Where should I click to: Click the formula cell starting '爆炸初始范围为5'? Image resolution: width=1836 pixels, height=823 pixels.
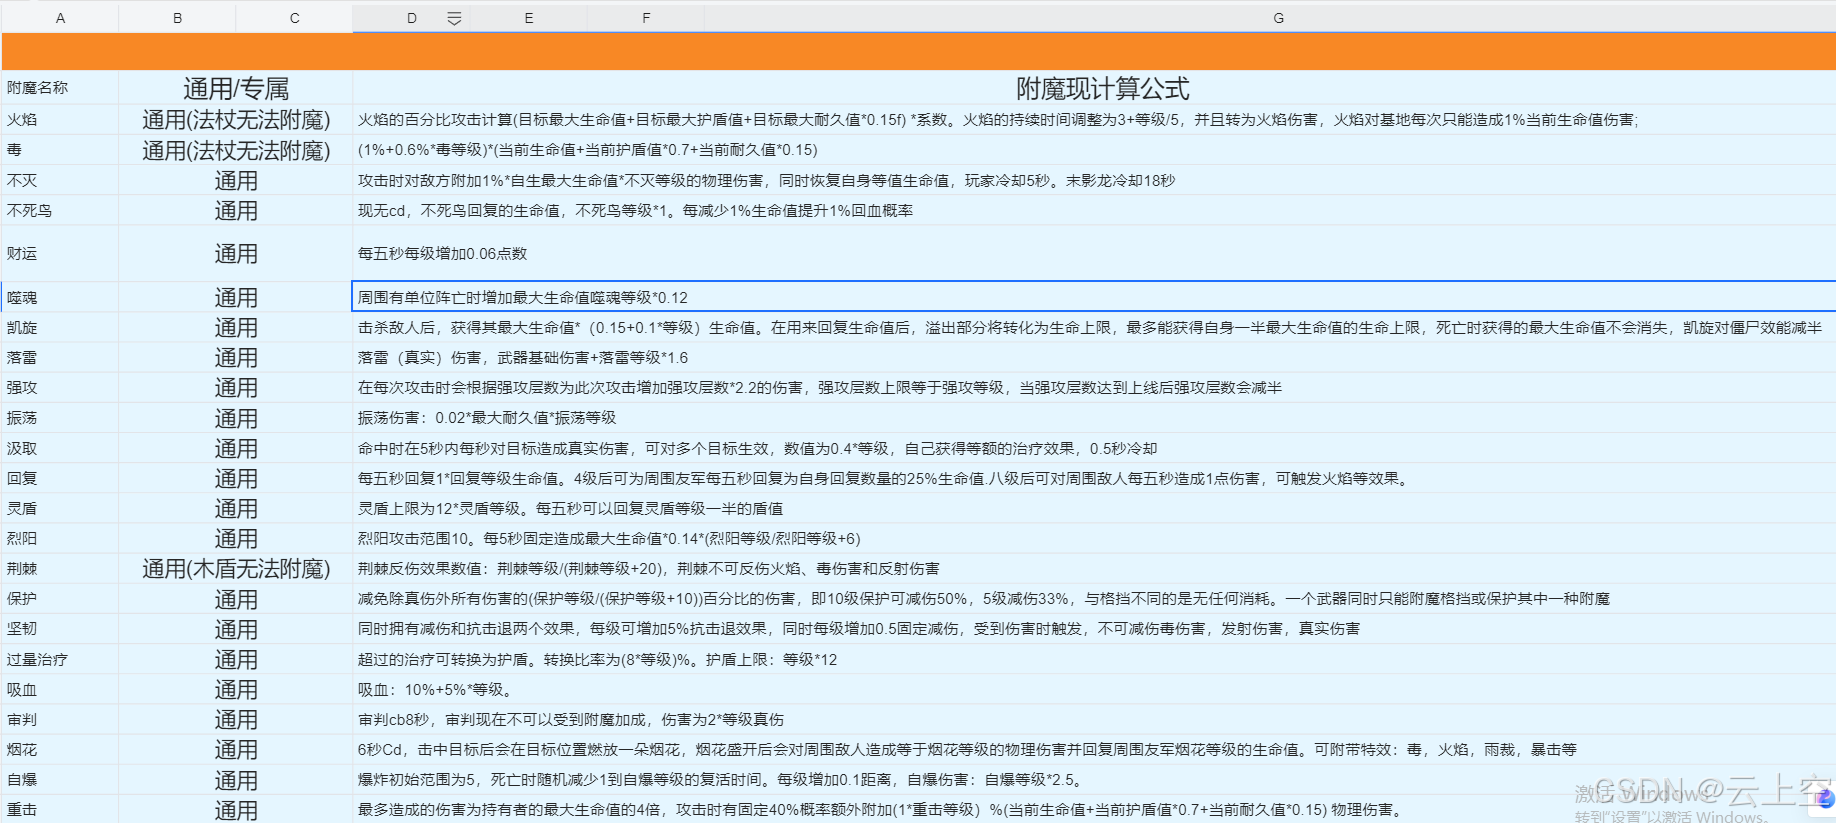pos(1094,779)
